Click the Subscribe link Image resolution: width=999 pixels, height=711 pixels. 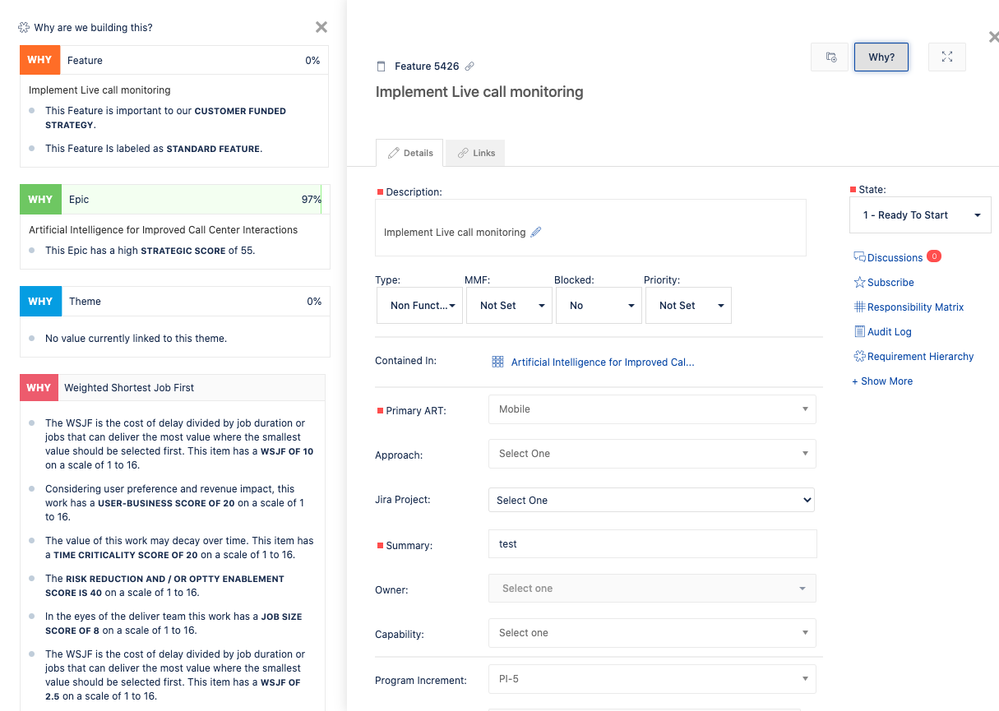890,282
